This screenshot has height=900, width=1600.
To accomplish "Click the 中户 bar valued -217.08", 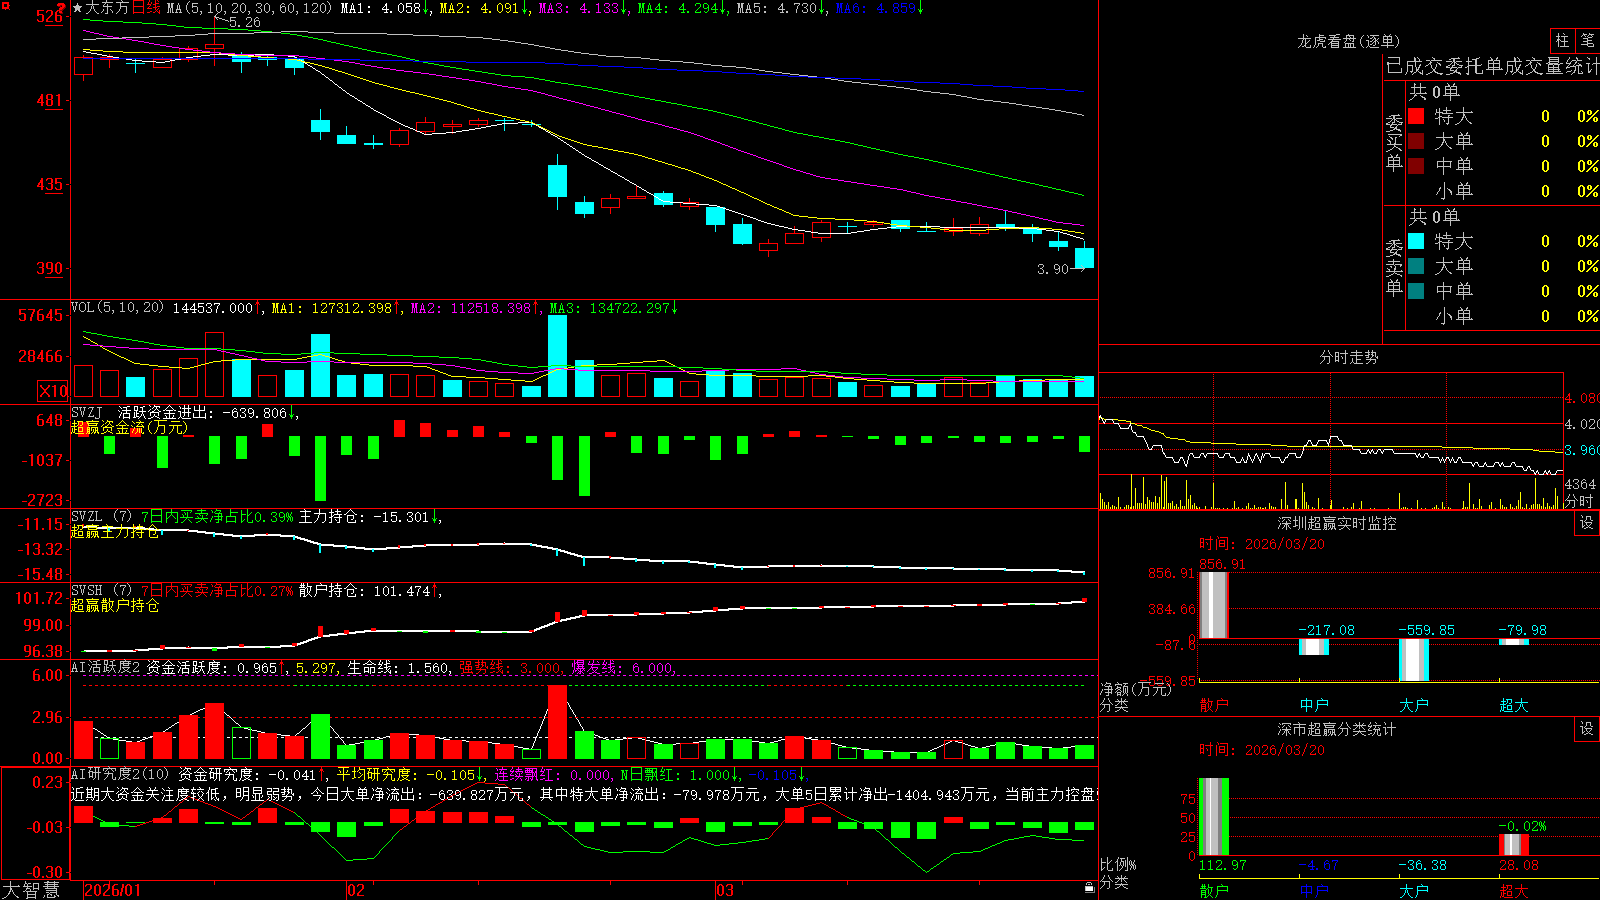I will point(1313,647).
